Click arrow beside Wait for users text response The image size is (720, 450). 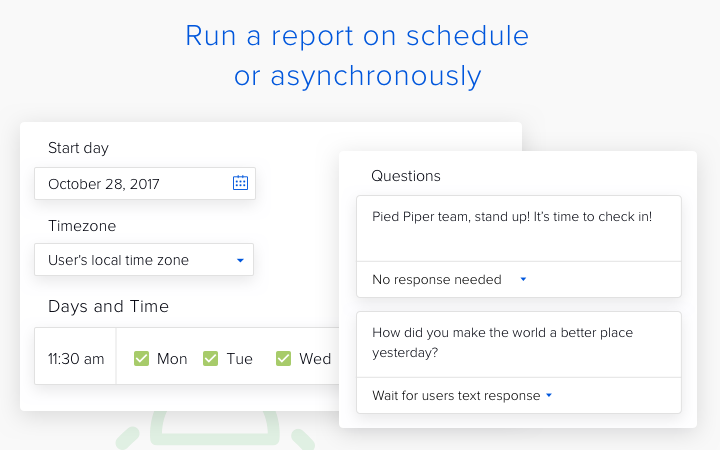pyautogui.click(x=549, y=395)
